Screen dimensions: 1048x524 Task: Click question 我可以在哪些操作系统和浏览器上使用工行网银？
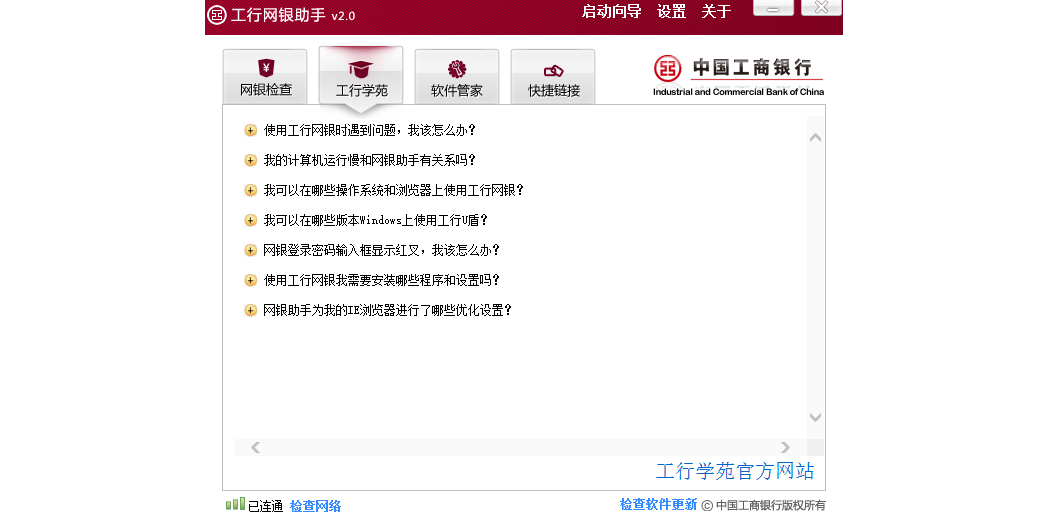click(394, 190)
